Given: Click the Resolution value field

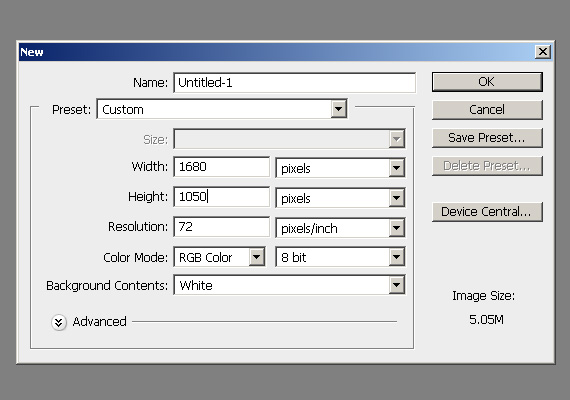Looking at the screenshot, I should click(222, 227).
